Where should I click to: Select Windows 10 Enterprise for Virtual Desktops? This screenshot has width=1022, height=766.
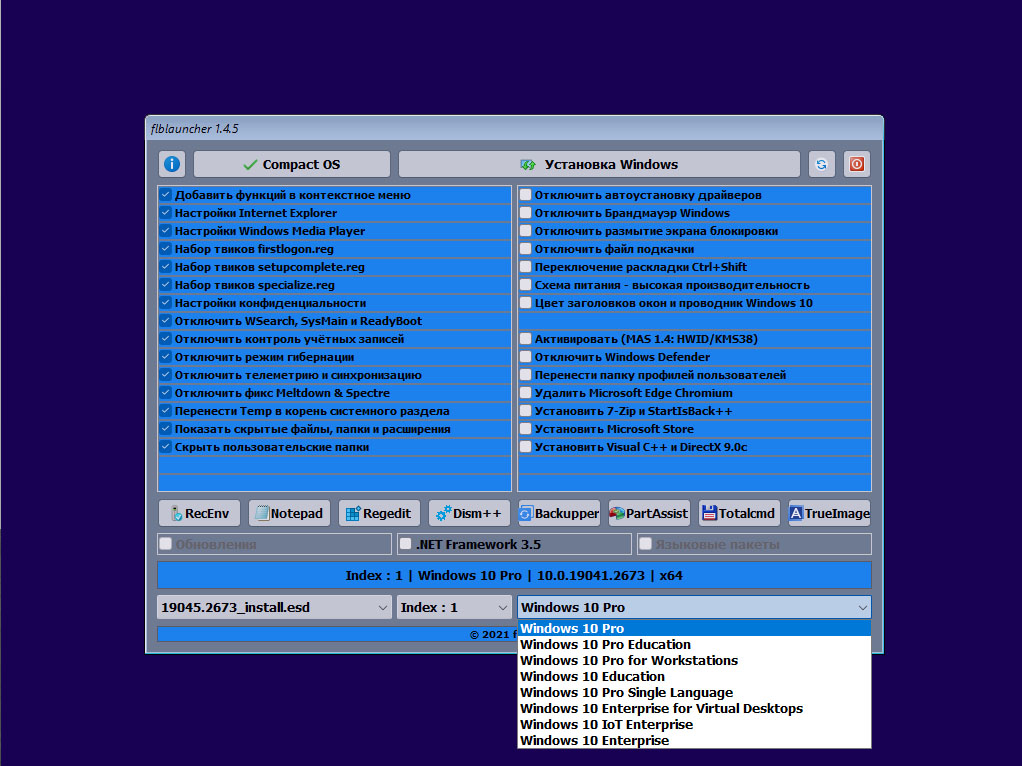pos(694,708)
